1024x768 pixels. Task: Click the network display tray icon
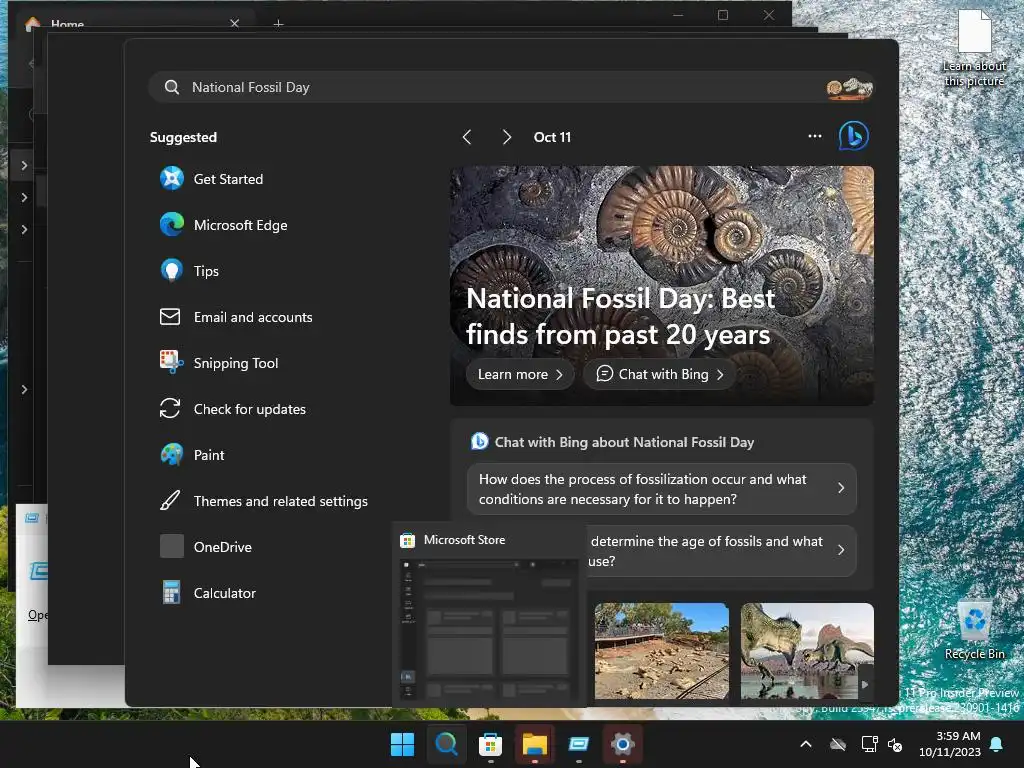click(869, 744)
